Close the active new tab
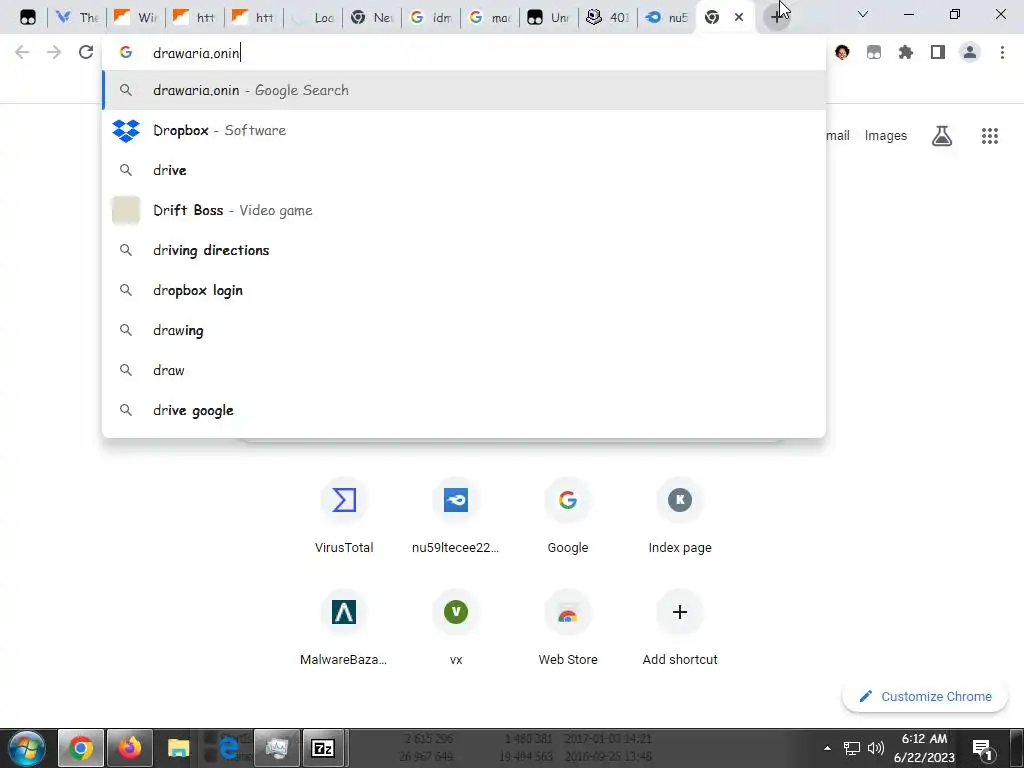Image resolution: width=1024 pixels, height=768 pixels. 739,17
